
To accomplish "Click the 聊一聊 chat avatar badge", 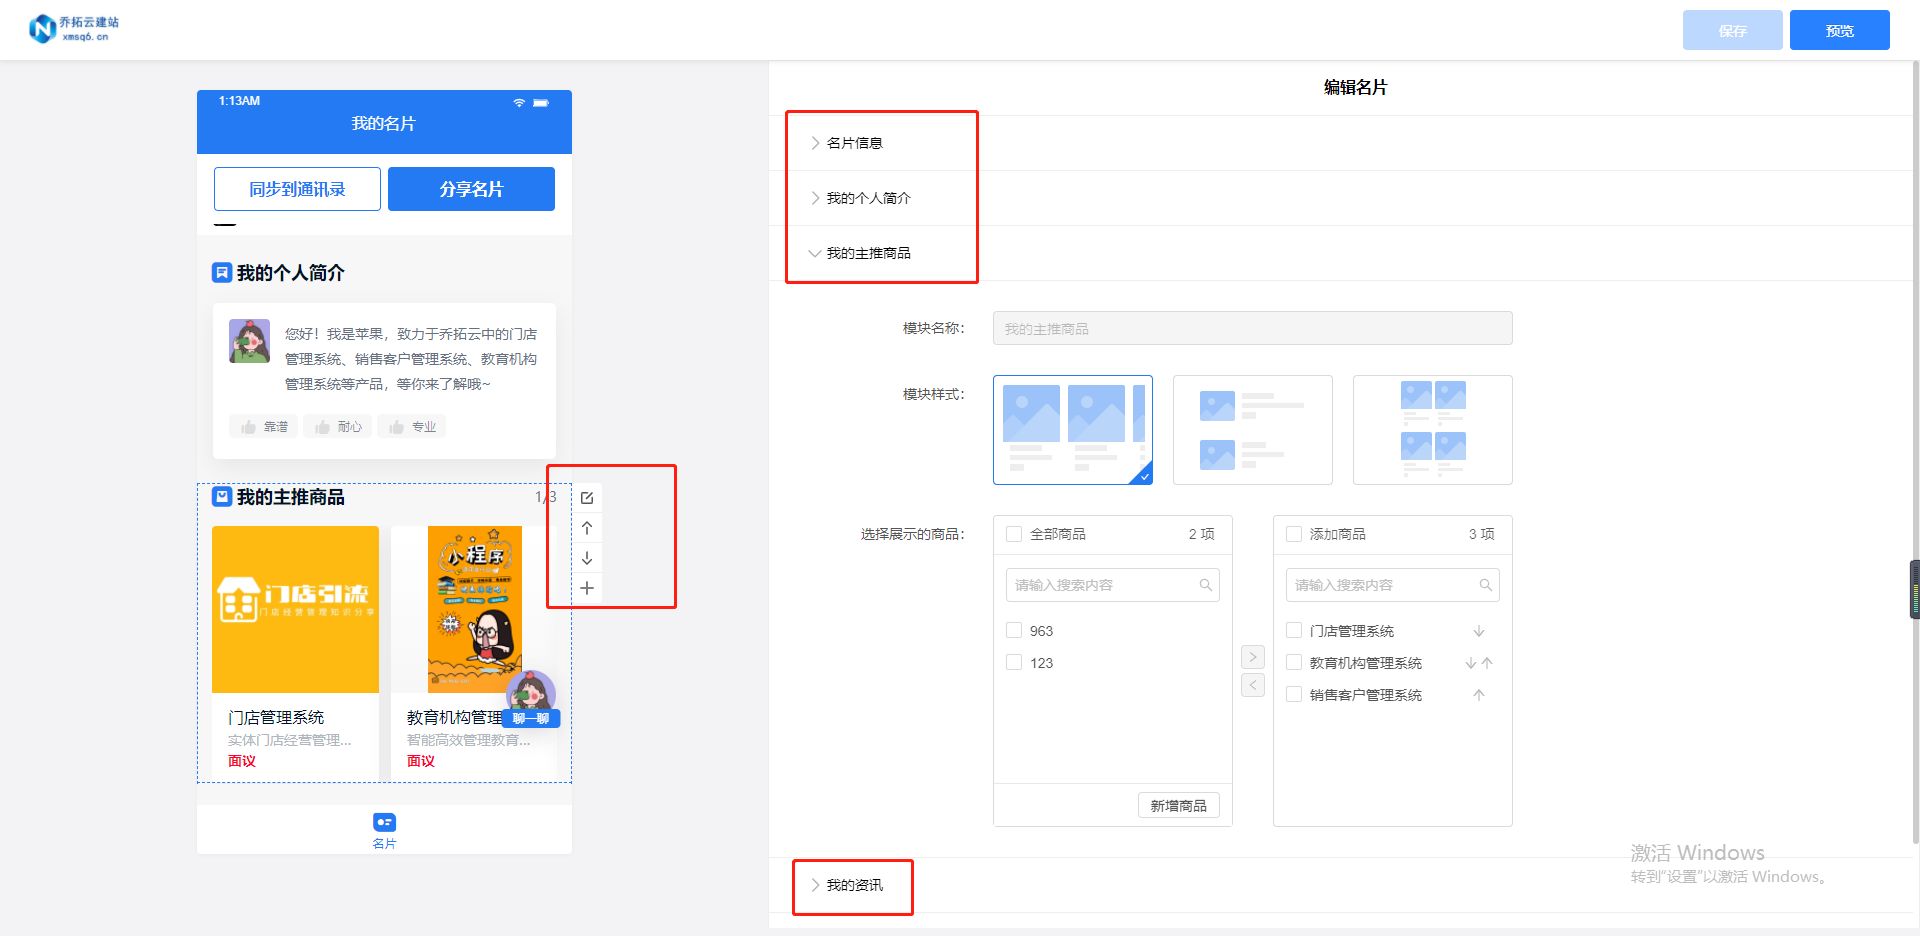I will [x=531, y=700].
